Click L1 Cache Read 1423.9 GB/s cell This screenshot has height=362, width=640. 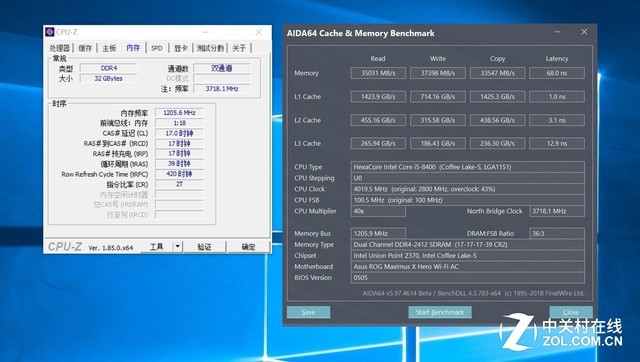[x=378, y=97]
